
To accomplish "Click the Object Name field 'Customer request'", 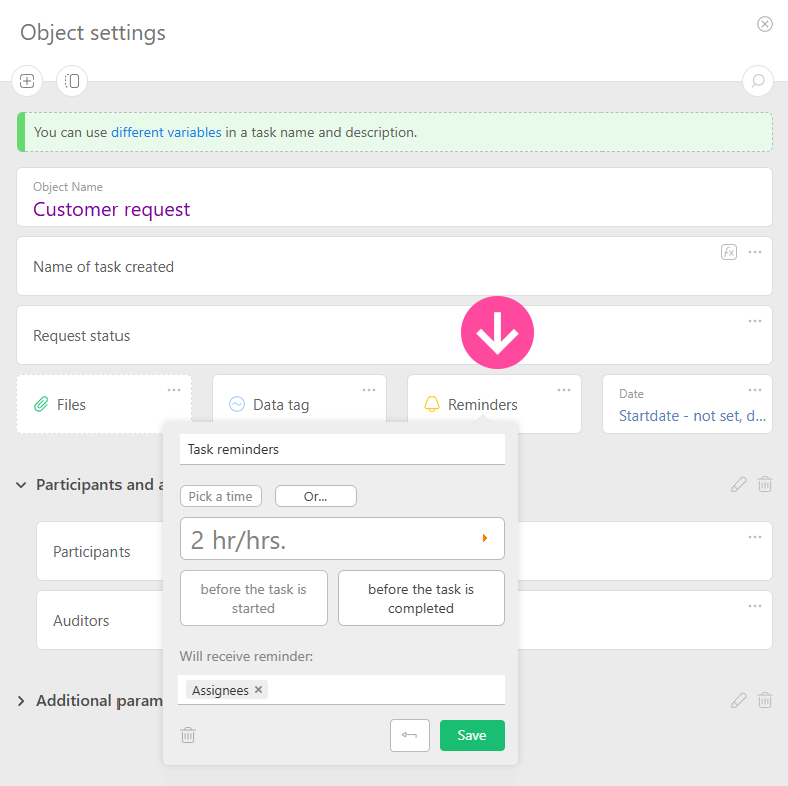I will pyautogui.click(x=112, y=209).
